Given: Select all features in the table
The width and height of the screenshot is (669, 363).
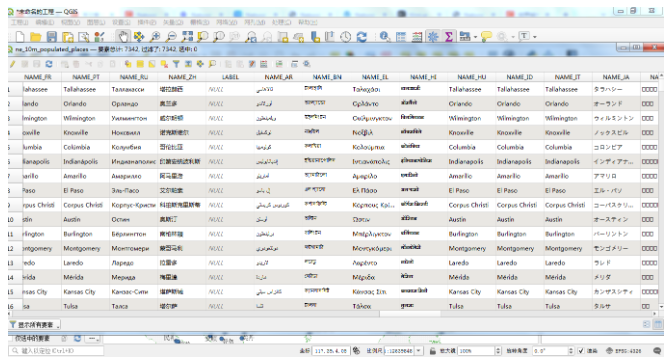Looking at the screenshot, I should click(x=140, y=64).
